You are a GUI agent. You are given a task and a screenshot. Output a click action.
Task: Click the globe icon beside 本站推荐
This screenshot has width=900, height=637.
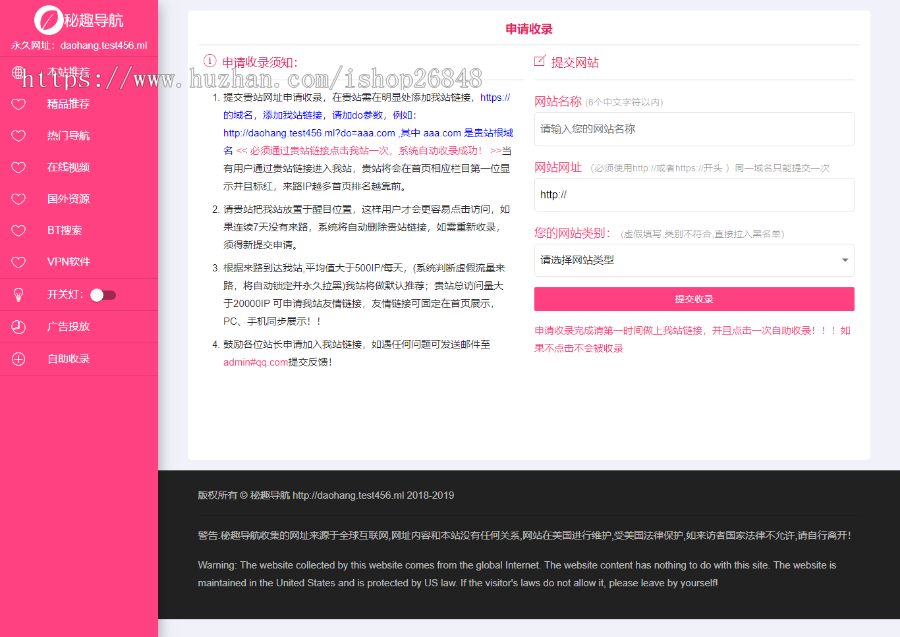18,72
